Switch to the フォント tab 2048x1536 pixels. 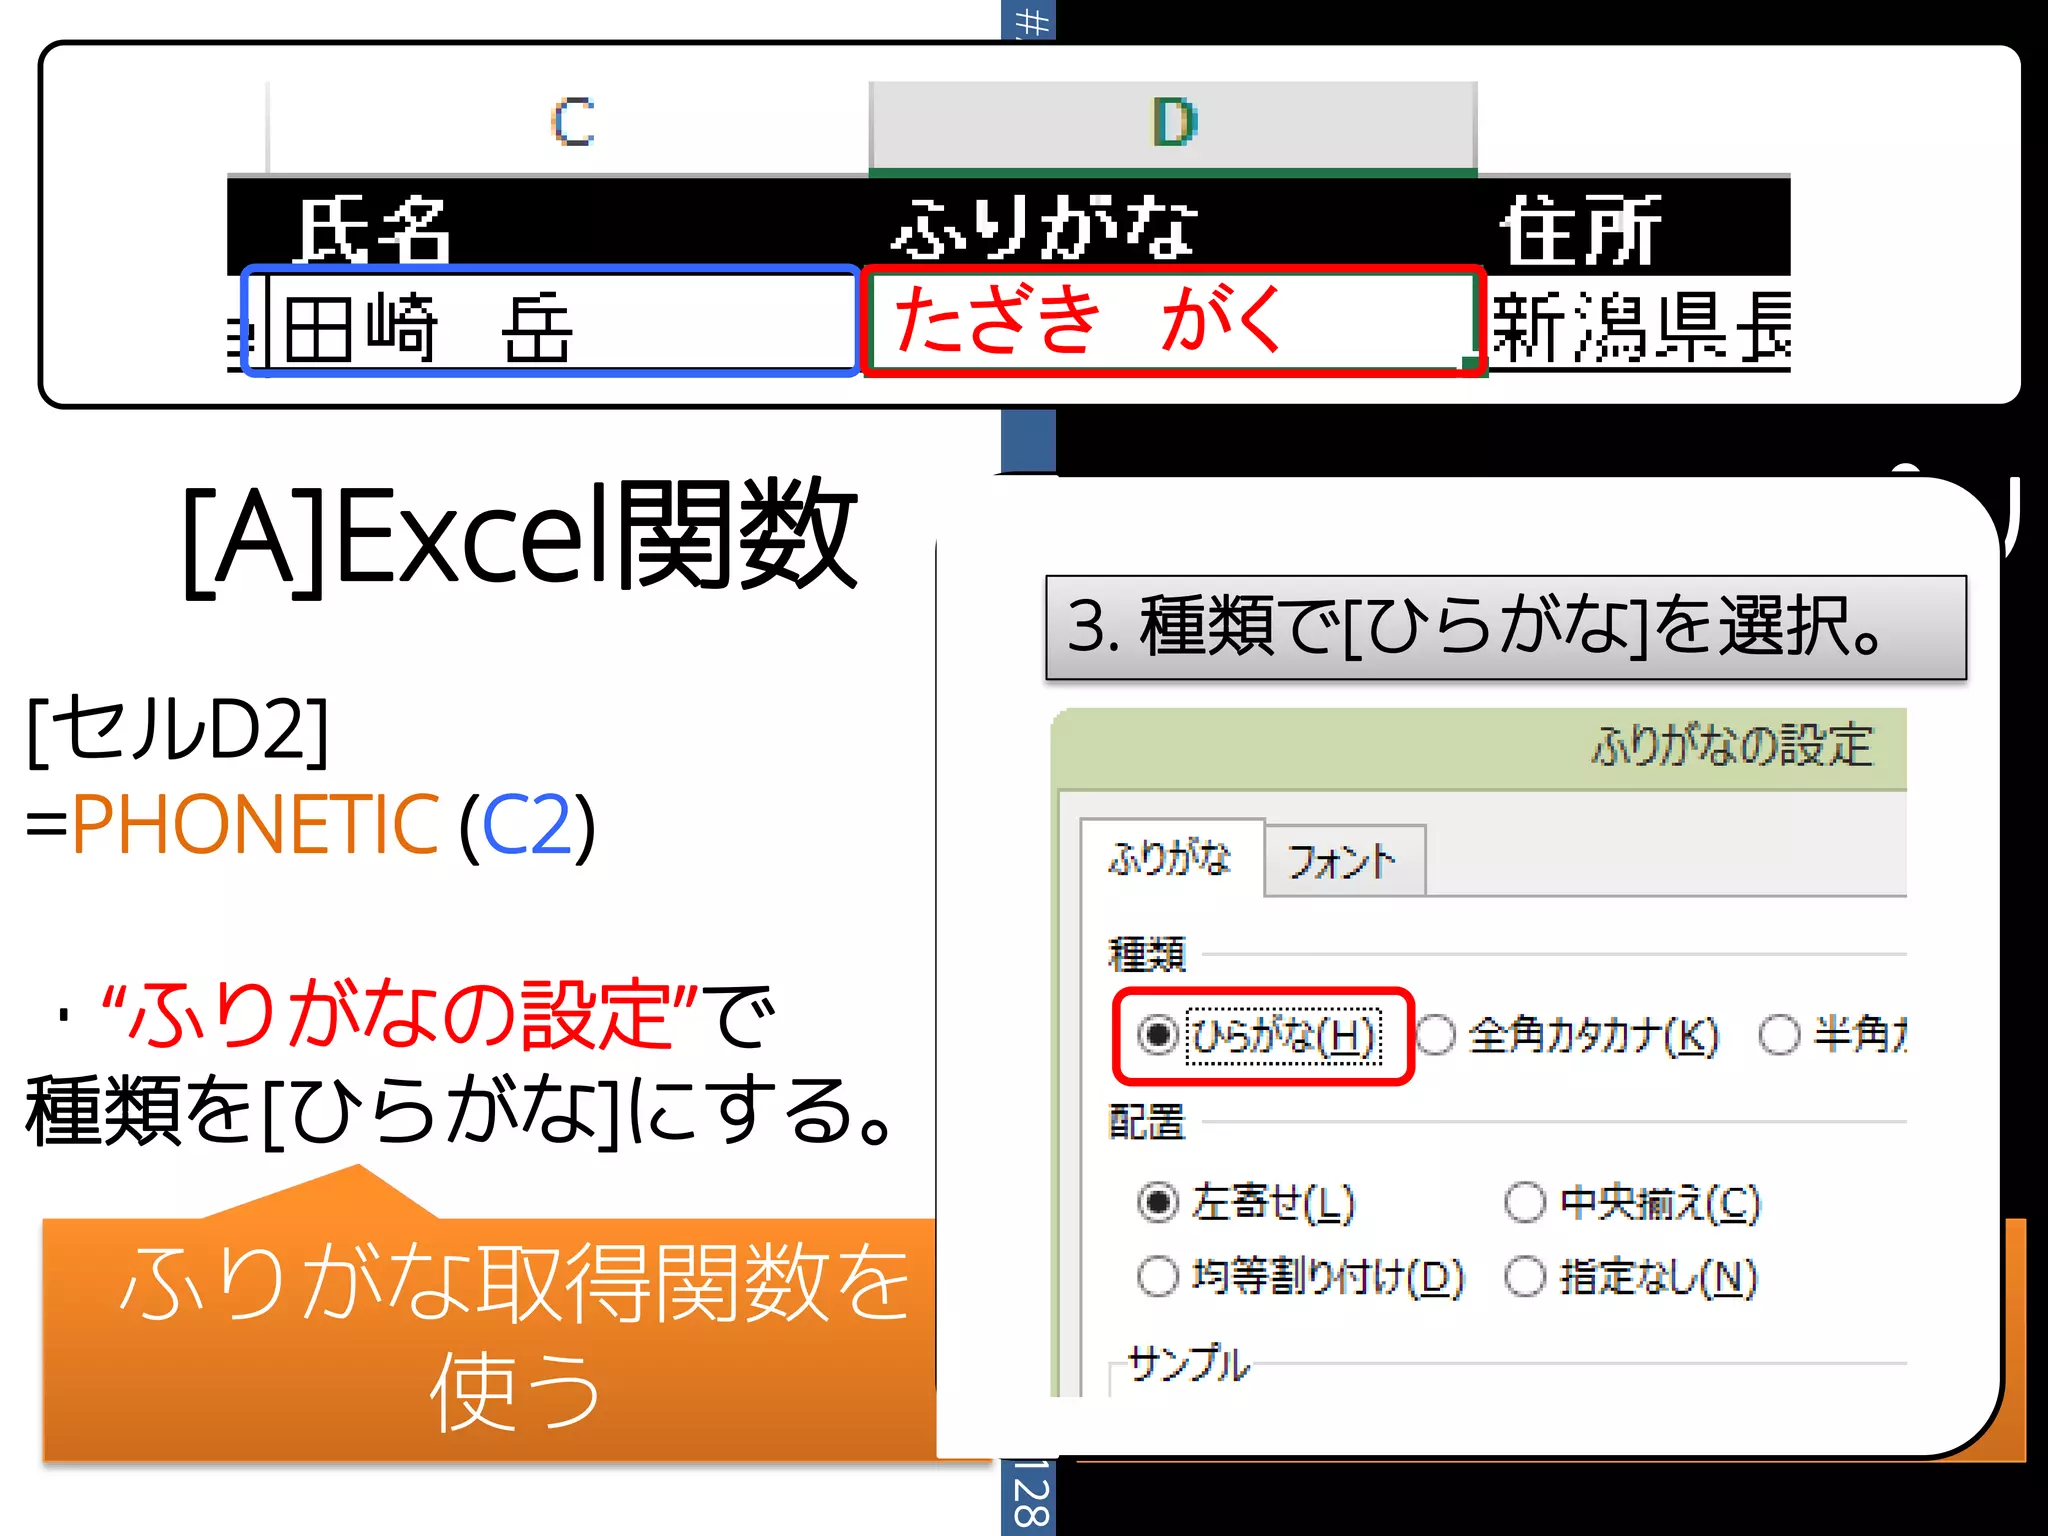(x=1344, y=861)
